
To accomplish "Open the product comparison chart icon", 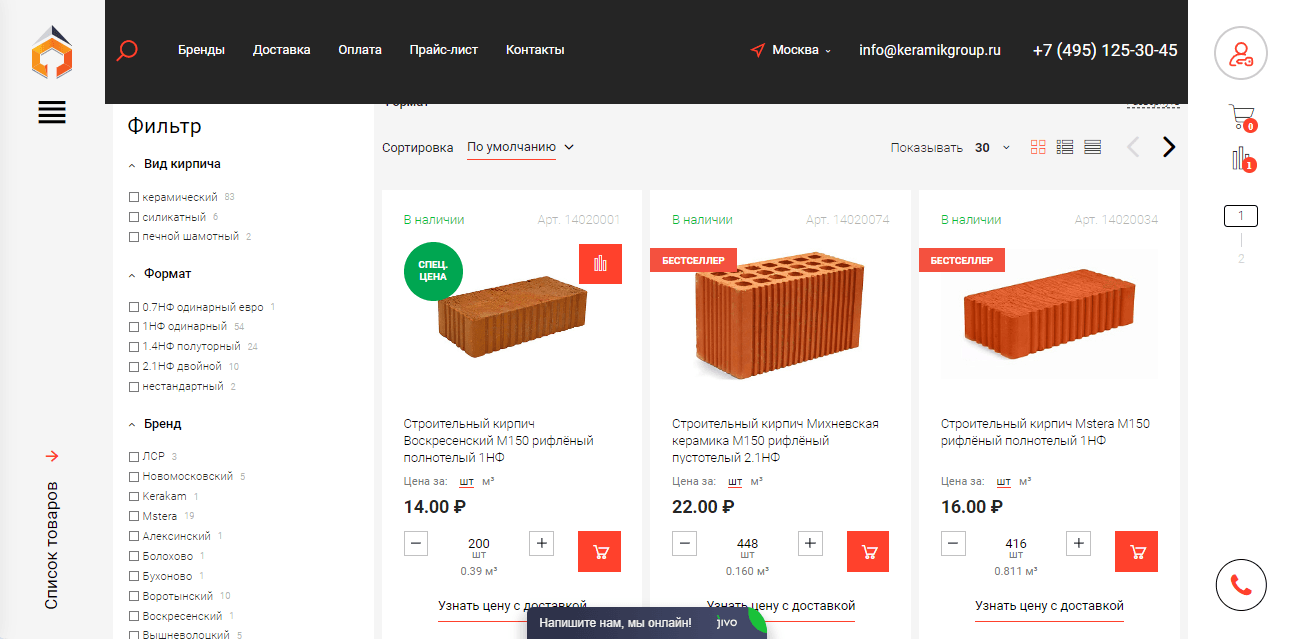I will tap(1241, 158).
